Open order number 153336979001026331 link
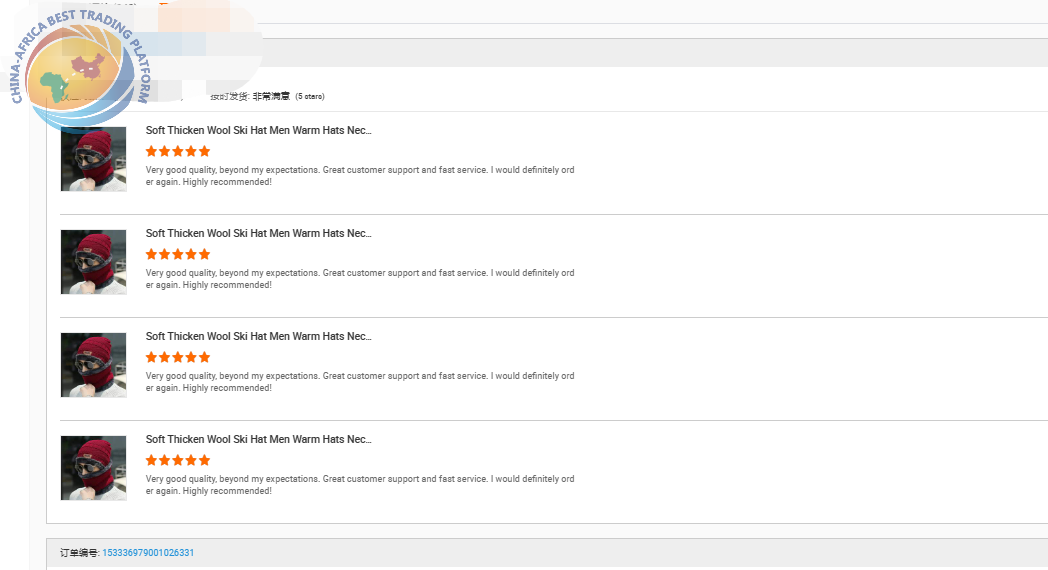Image resolution: width=1048 pixels, height=570 pixels. tap(148, 553)
